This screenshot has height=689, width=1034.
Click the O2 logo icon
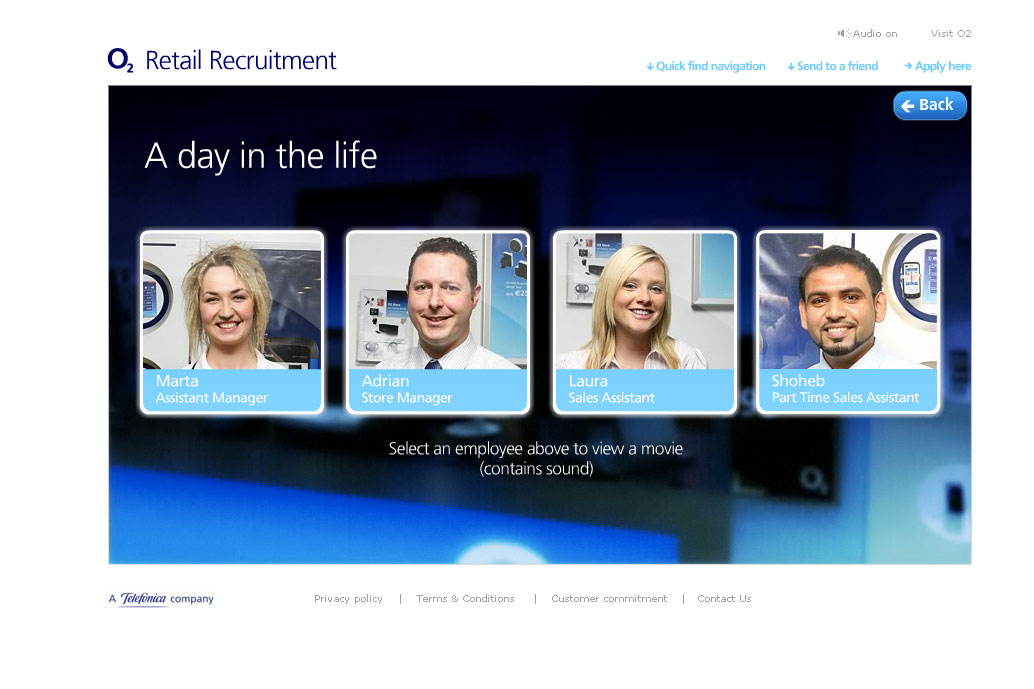point(121,60)
